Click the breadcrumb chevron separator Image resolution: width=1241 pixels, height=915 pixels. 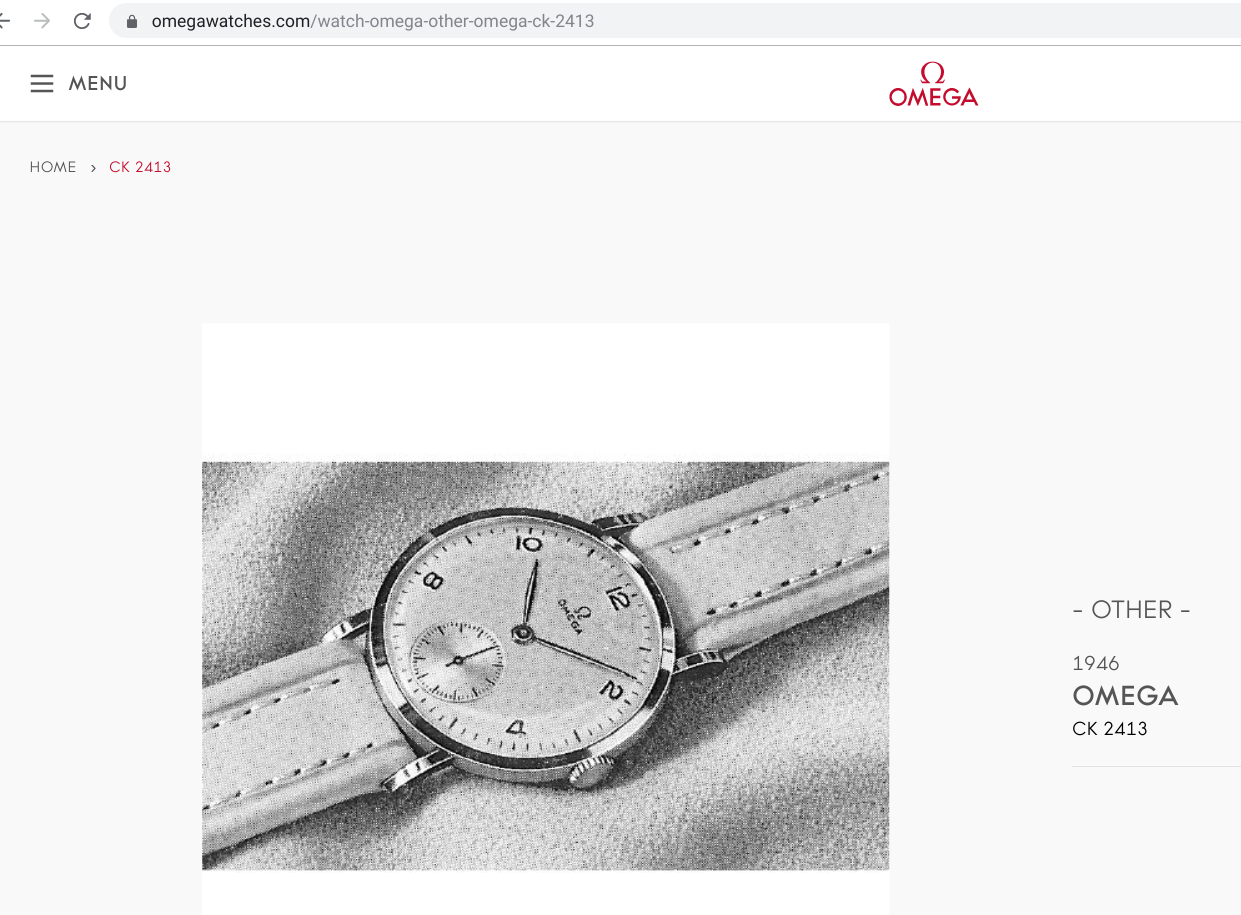click(x=93, y=167)
